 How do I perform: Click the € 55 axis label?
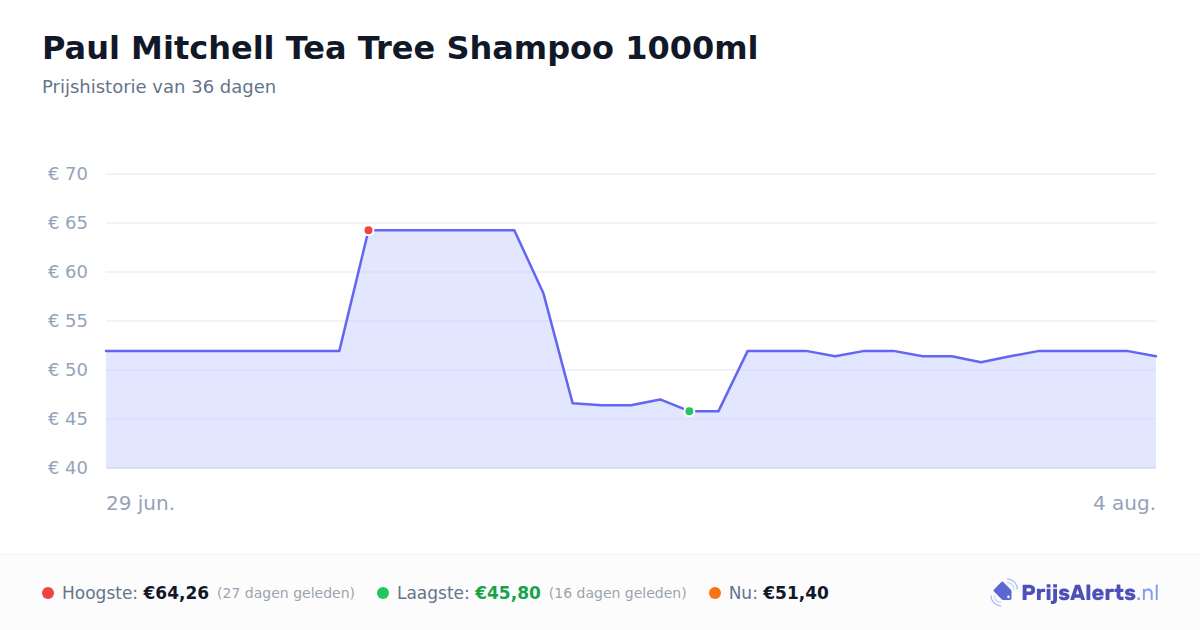click(x=68, y=321)
